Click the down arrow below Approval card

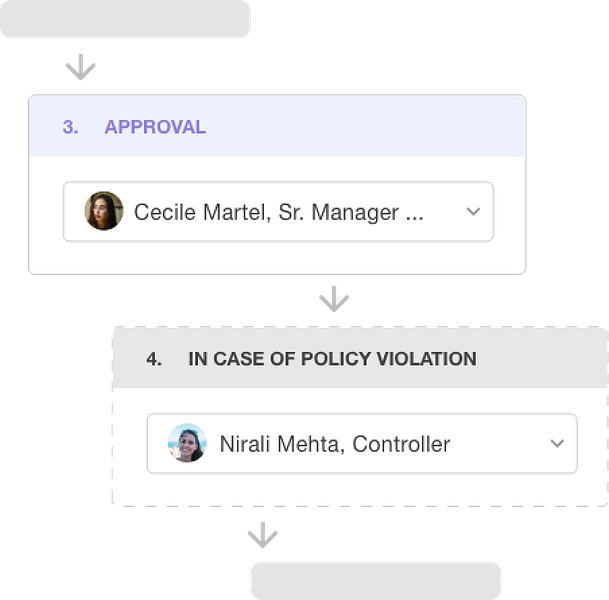click(334, 299)
